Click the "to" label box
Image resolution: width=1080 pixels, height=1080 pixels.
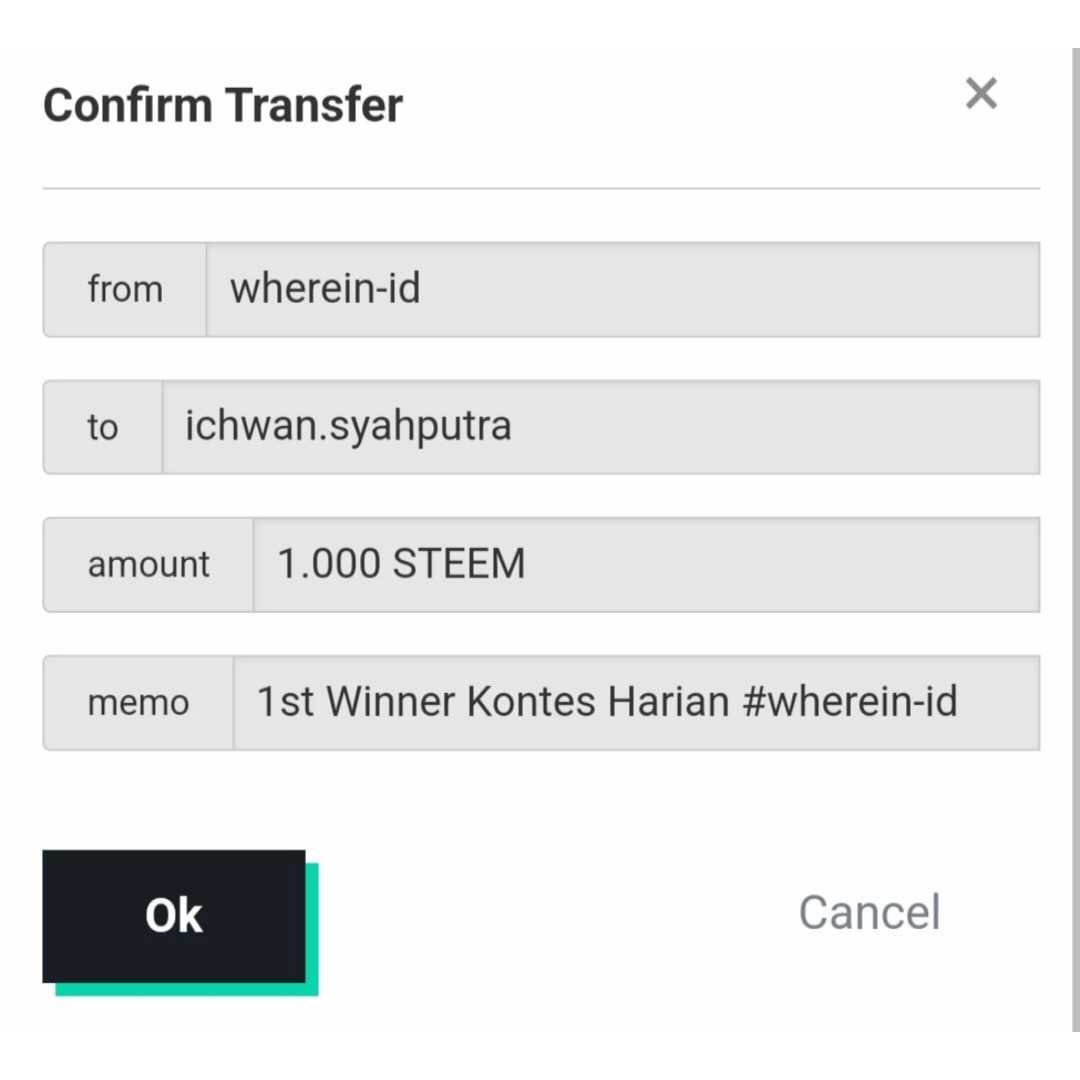pos(102,427)
